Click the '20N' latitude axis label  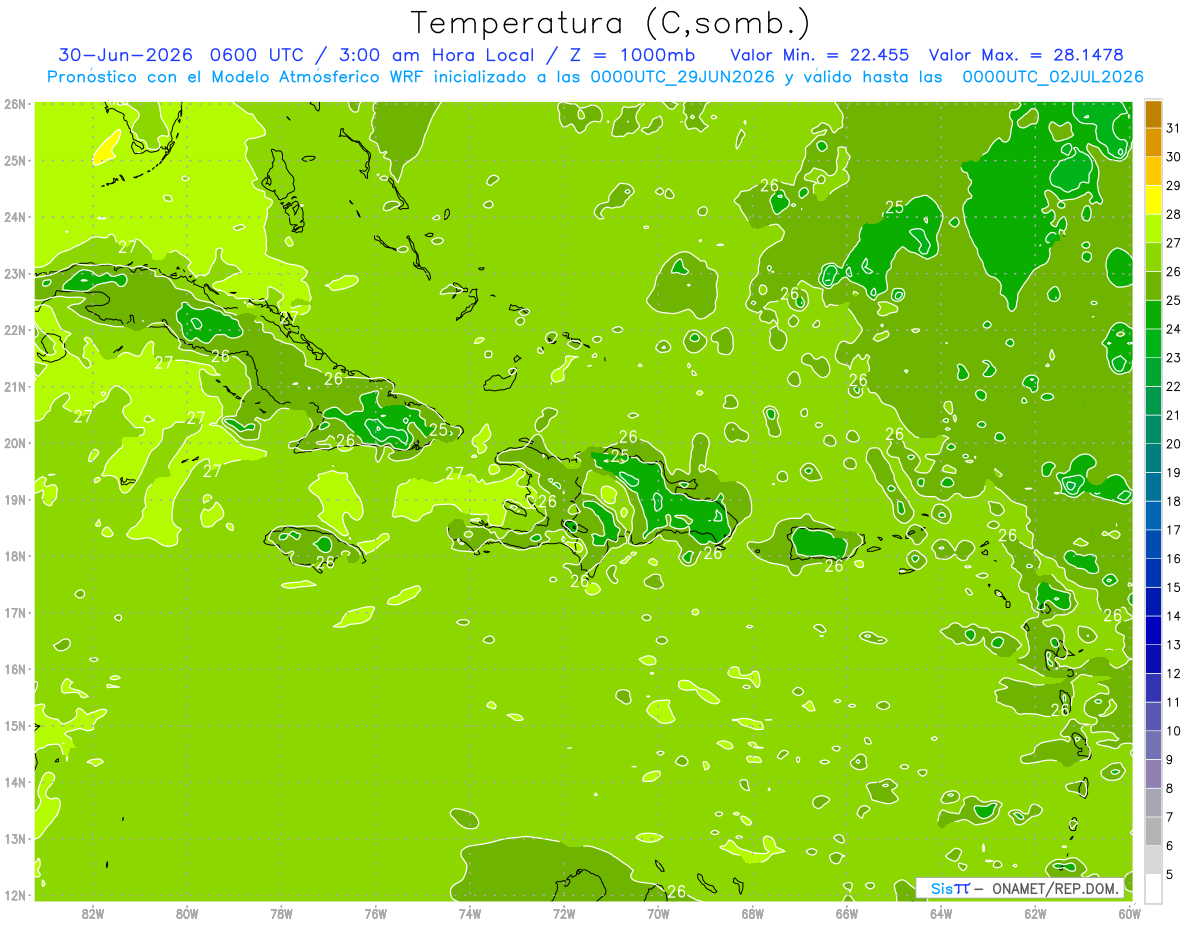pyautogui.click(x=15, y=443)
